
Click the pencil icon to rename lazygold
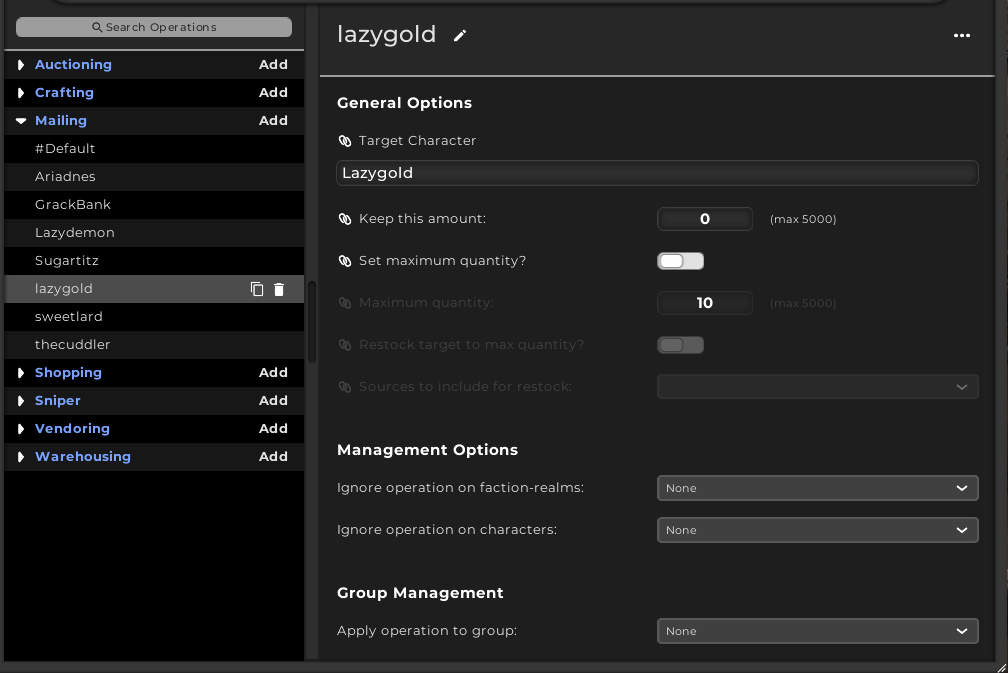click(x=460, y=36)
